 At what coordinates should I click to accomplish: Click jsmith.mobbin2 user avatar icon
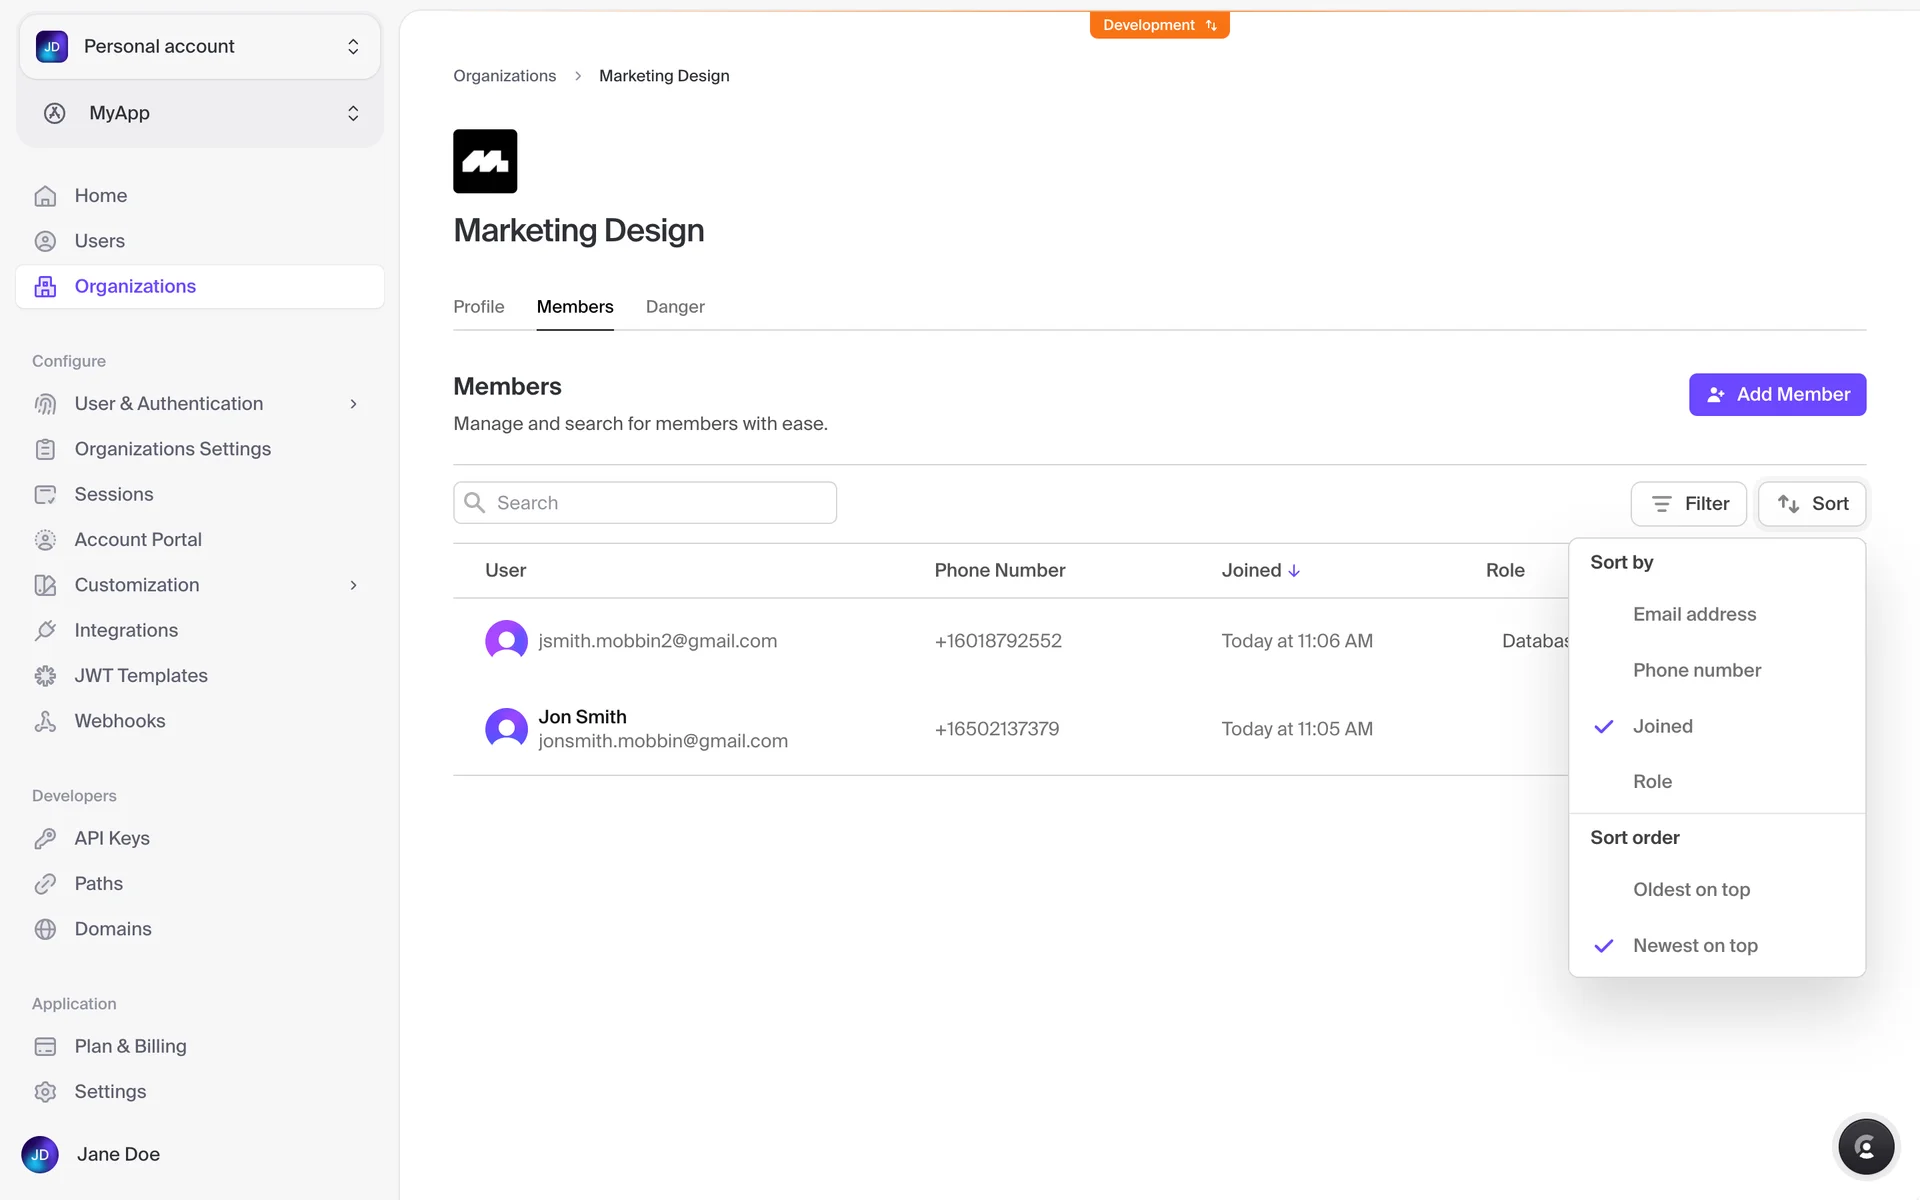(506, 640)
